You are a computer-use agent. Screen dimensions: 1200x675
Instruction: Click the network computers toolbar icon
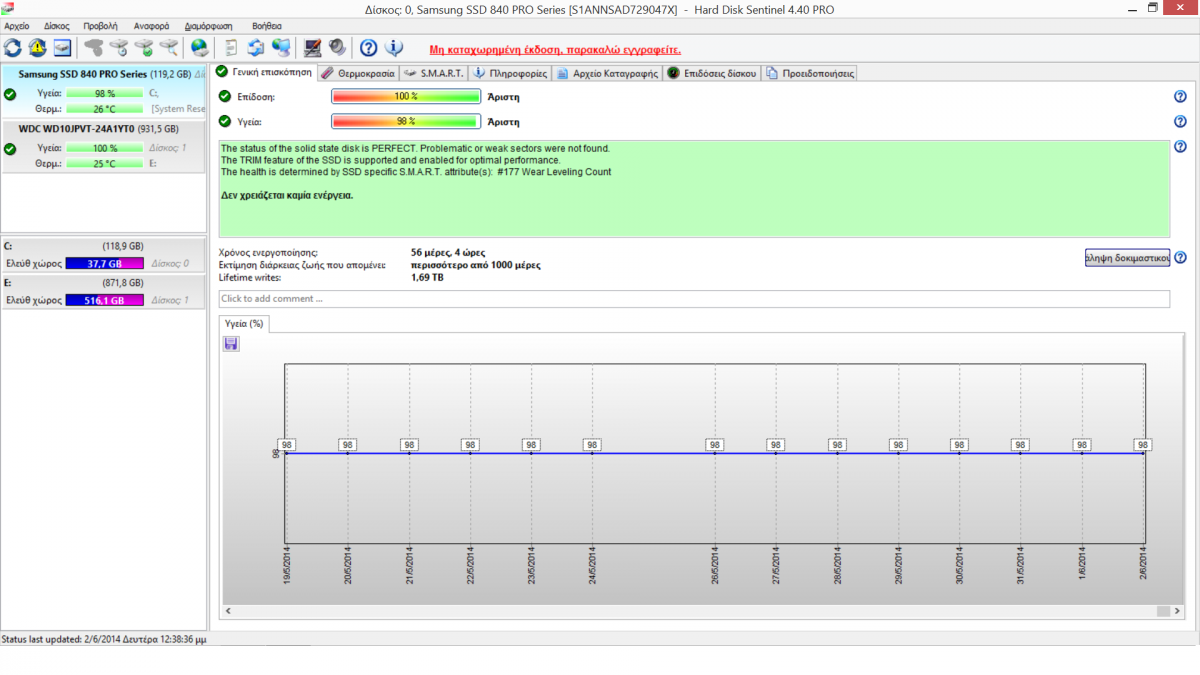281,47
